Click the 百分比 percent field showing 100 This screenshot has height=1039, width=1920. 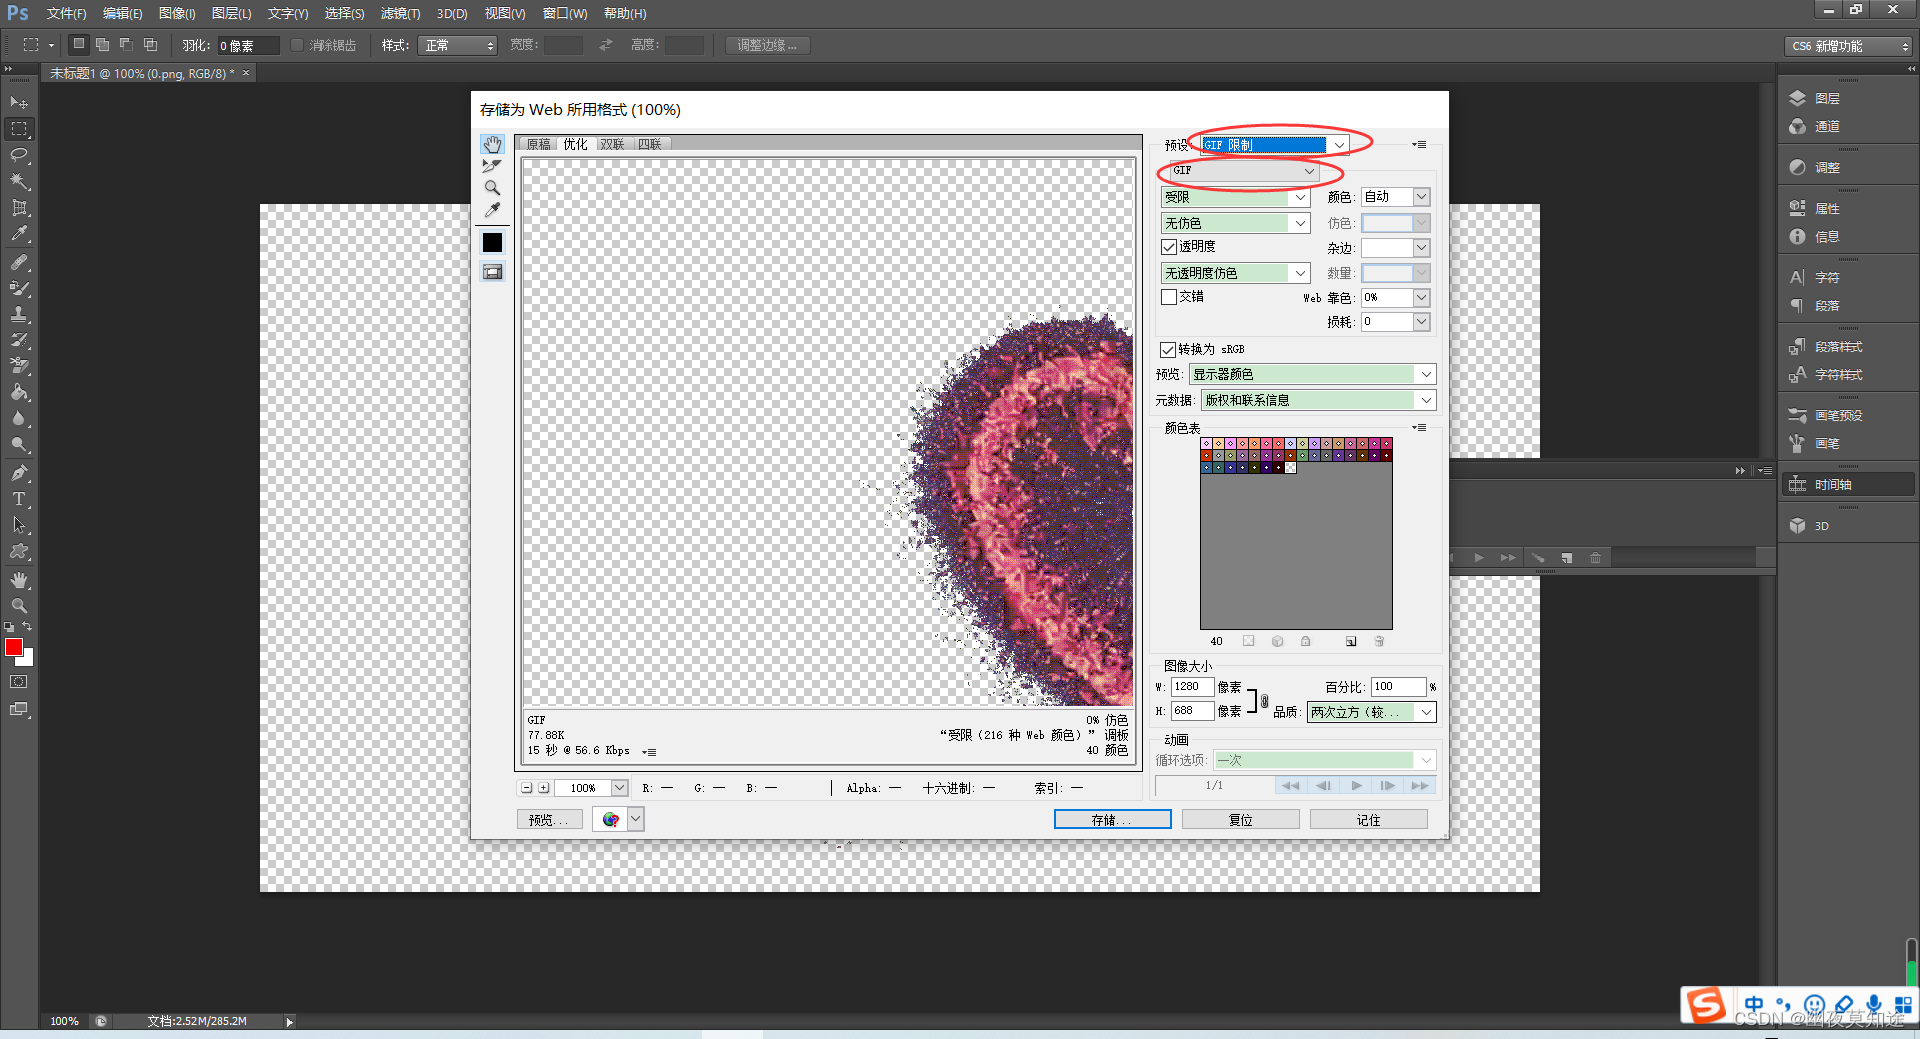tap(1397, 687)
